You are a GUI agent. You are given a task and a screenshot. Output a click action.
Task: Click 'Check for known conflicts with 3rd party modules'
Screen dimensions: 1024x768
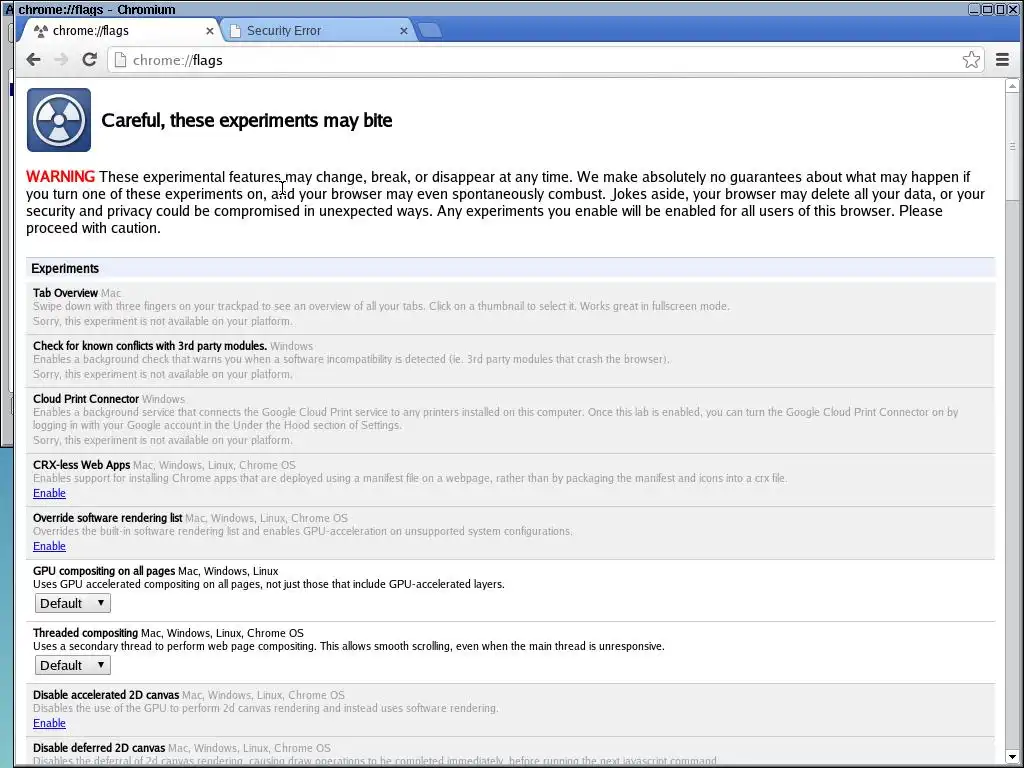pyautogui.click(x=150, y=346)
